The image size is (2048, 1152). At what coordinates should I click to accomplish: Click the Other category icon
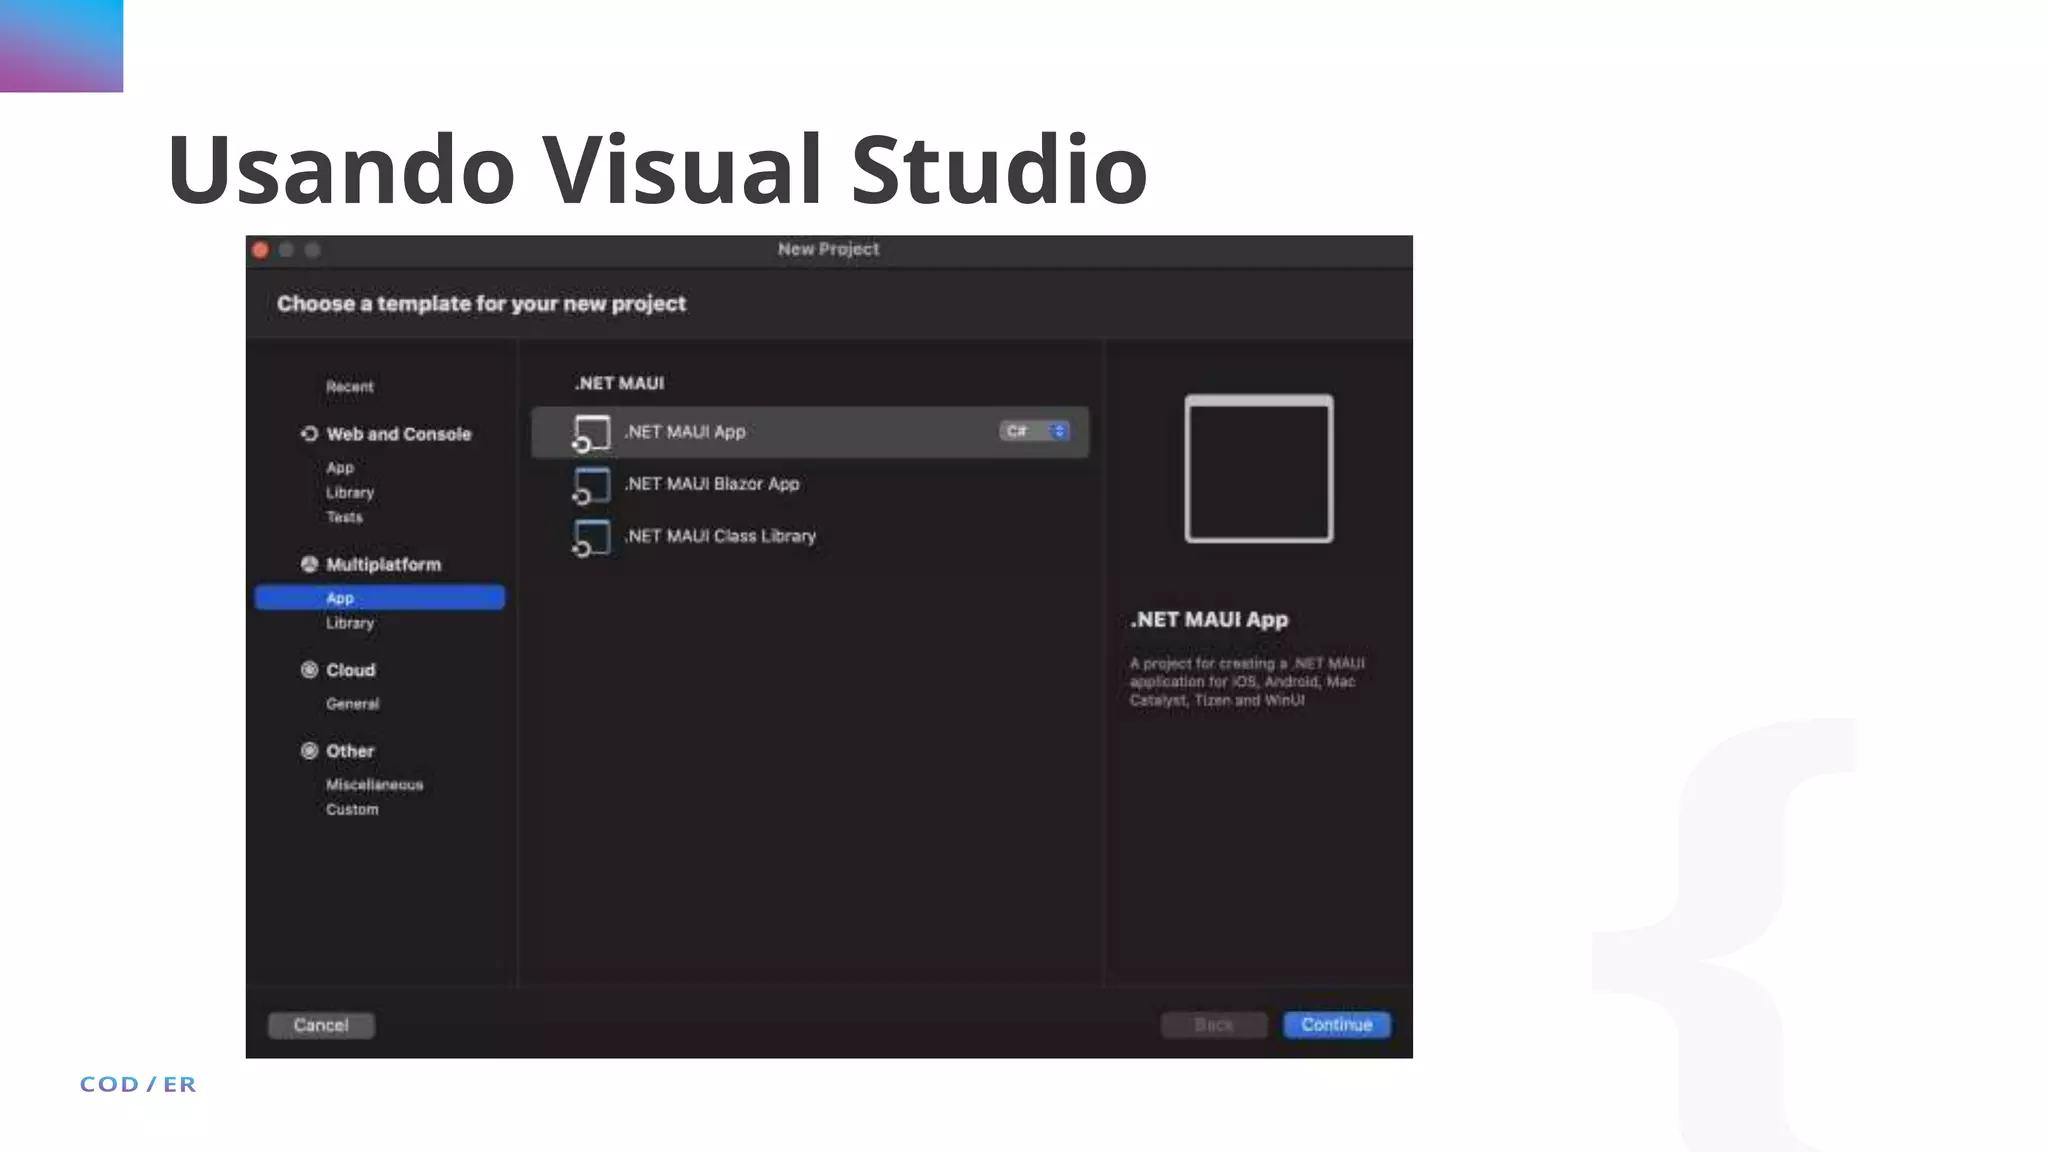[309, 751]
